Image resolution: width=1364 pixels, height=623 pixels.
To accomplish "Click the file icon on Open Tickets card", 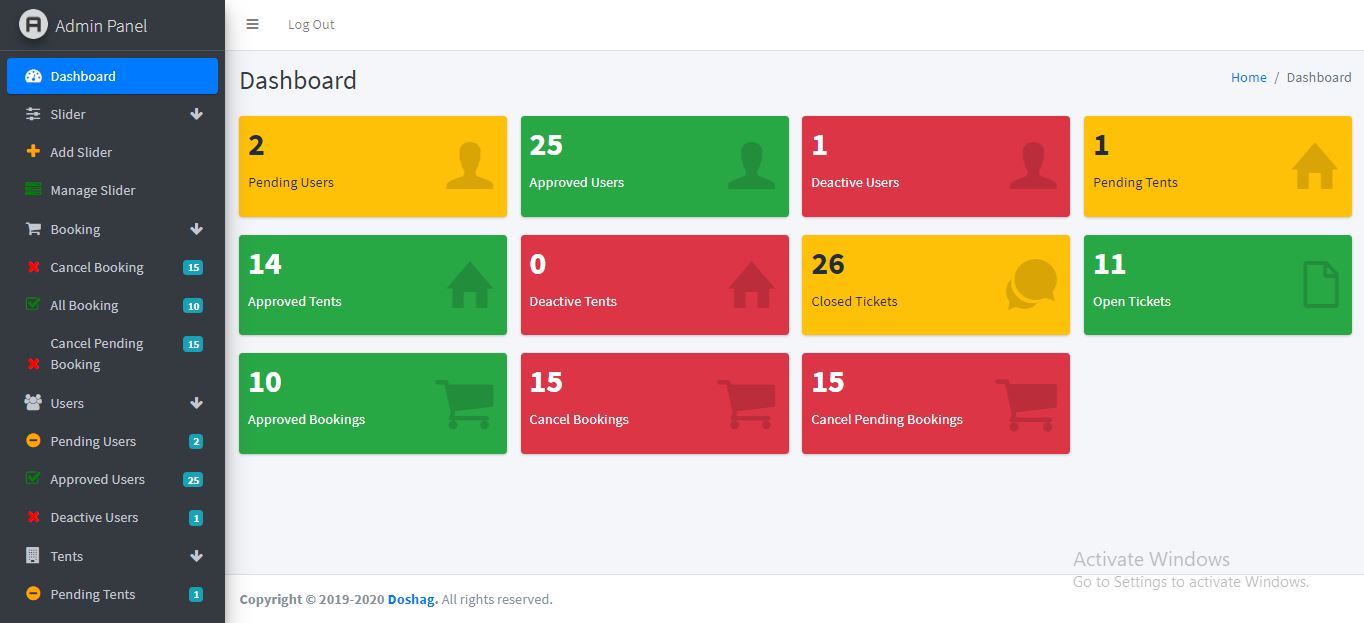I will [1320, 284].
